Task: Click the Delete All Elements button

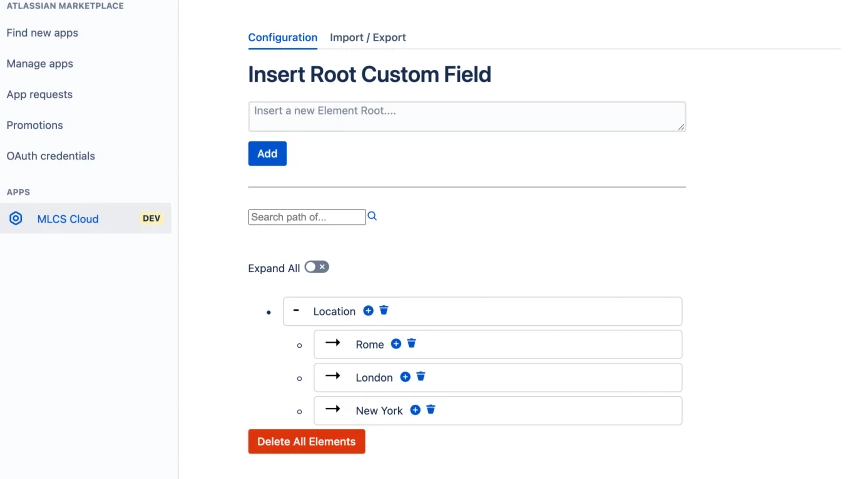Action: (x=306, y=442)
